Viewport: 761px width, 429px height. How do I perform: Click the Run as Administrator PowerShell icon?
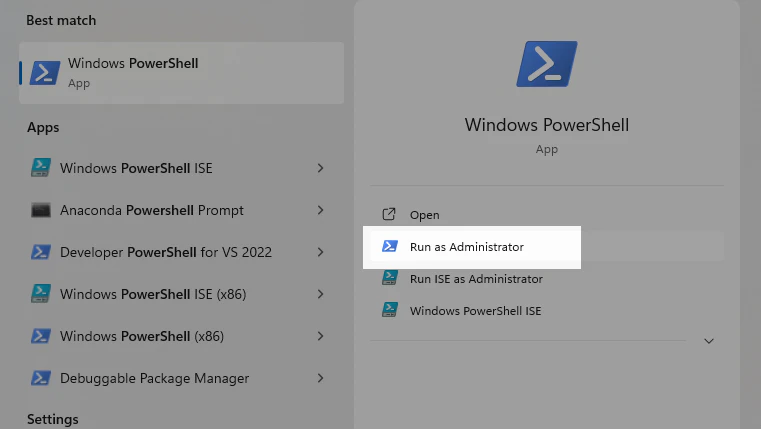[390, 246]
